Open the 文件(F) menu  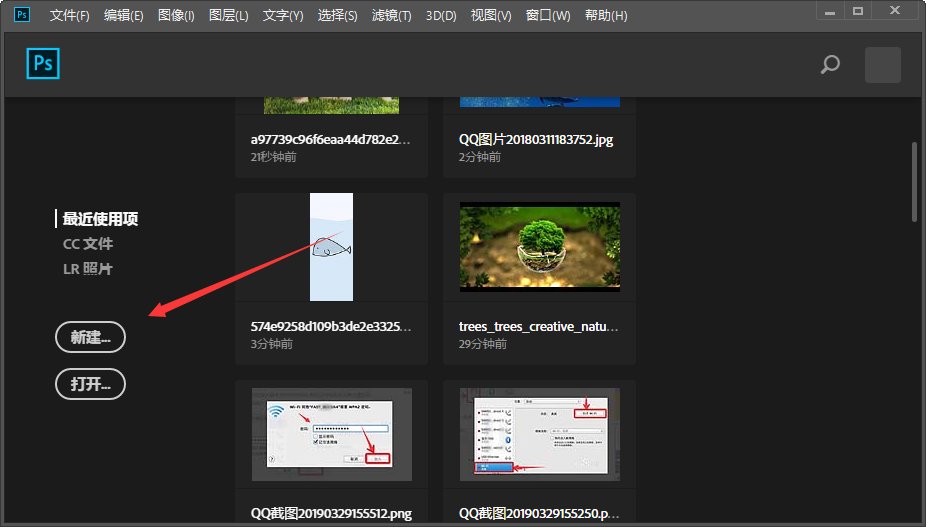coord(70,15)
